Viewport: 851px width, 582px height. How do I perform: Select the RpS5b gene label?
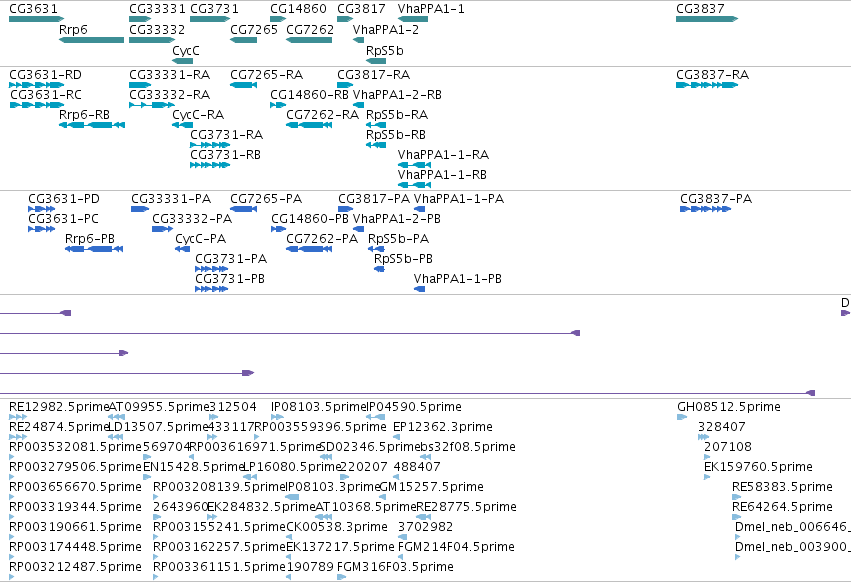click(385, 50)
